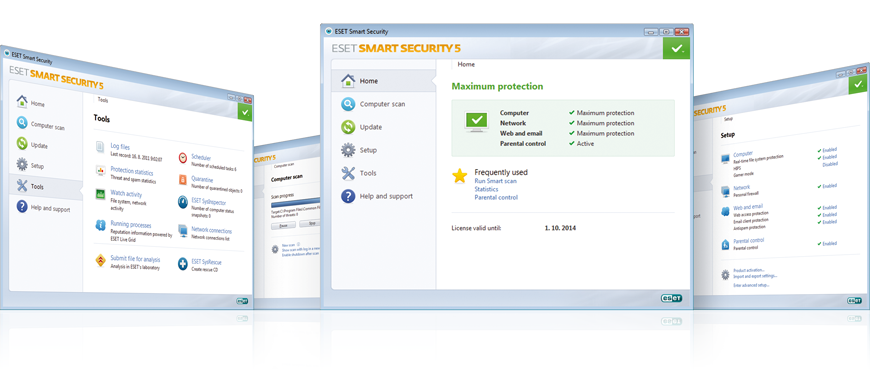Open Parental control link under Frequently used
This screenshot has width=870, height=370.
pos(496,197)
